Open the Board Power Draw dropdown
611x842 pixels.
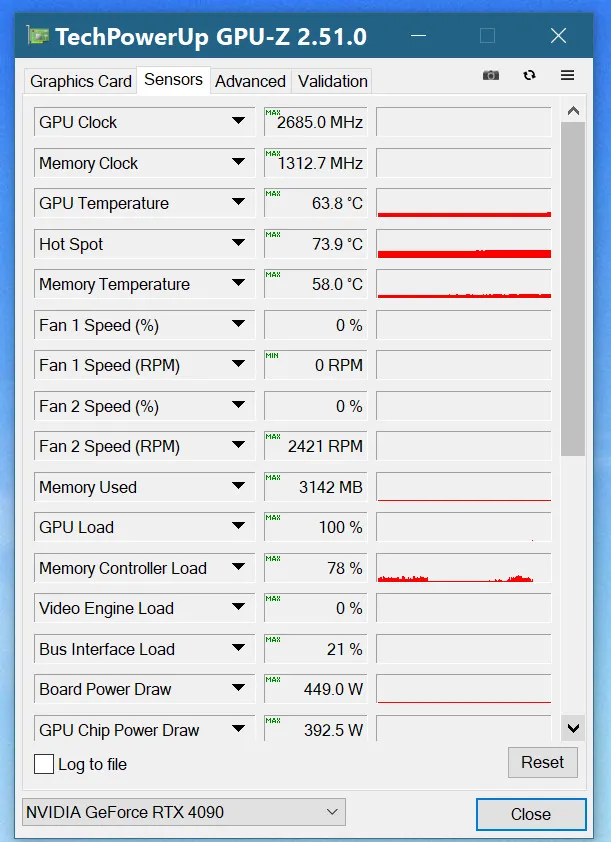click(x=238, y=689)
